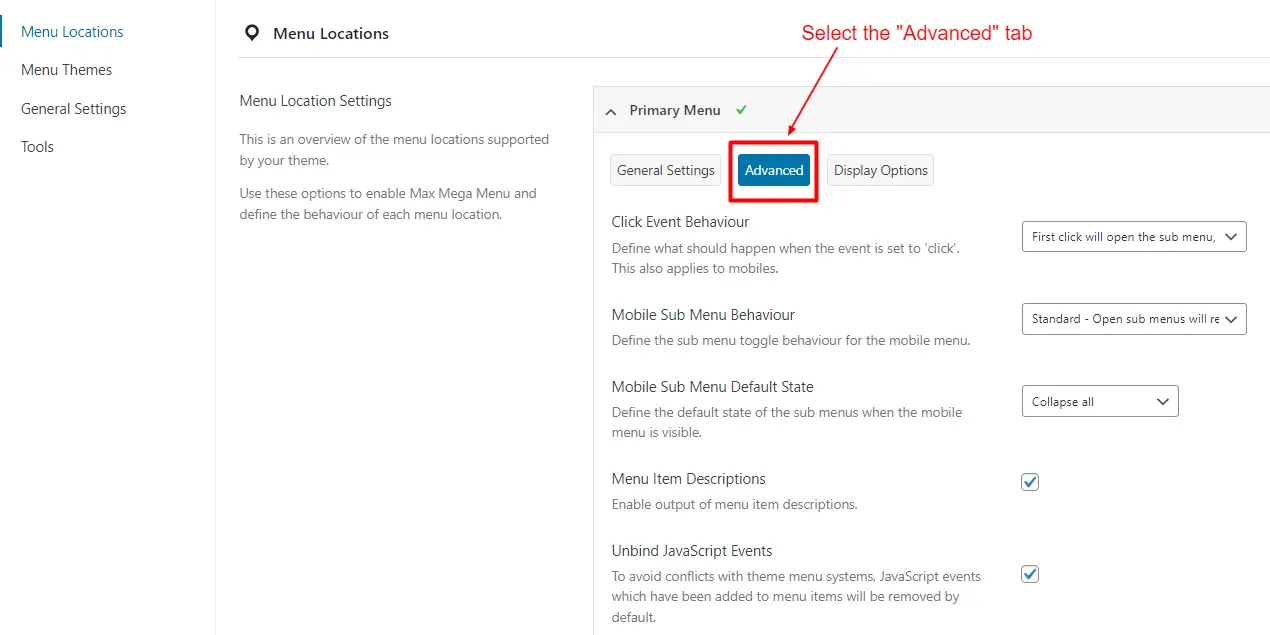Click the Primary Menu panel header

677,110
